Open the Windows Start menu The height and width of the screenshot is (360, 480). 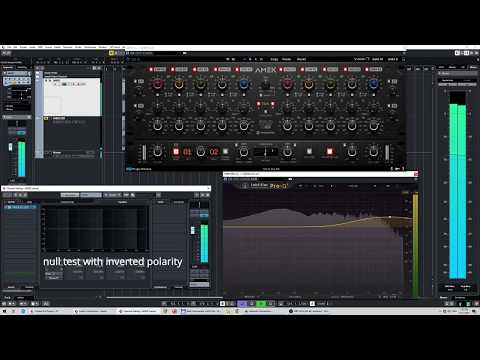pyautogui.click(x=4, y=311)
